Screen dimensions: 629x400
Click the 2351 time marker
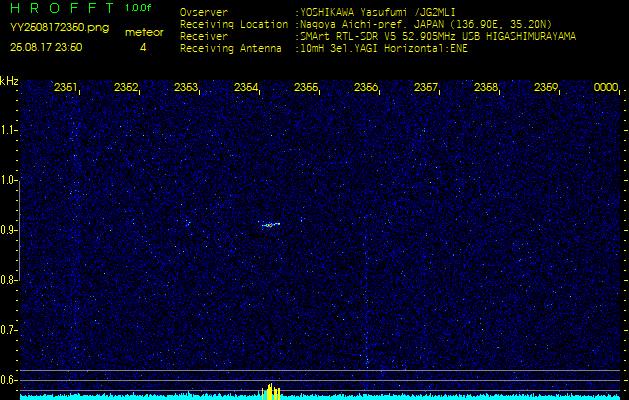click(65, 87)
